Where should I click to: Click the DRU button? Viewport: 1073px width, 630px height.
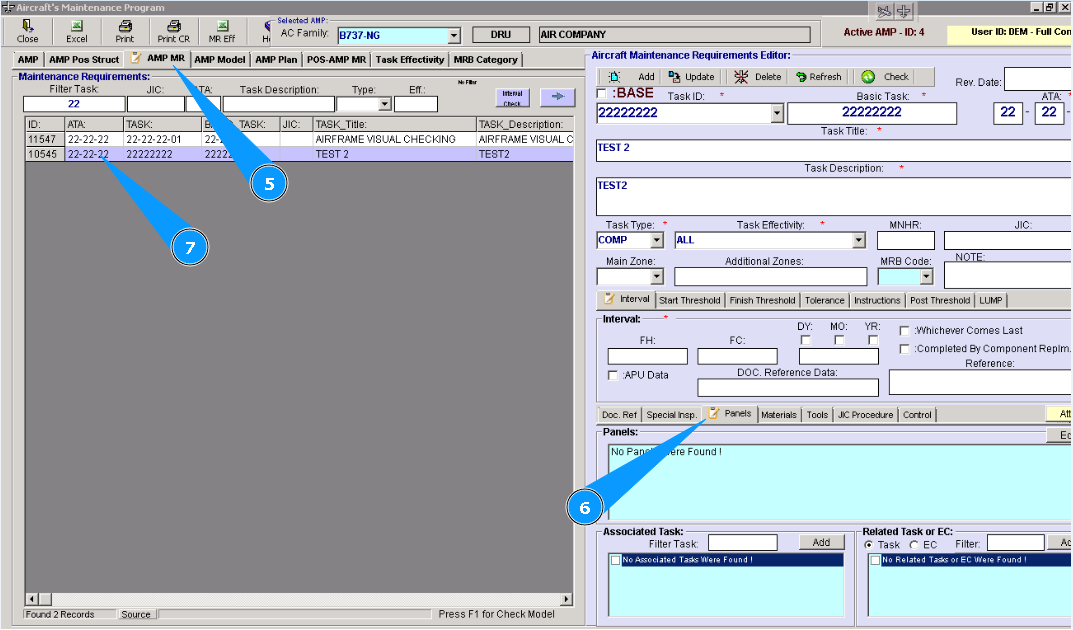pos(500,34)
